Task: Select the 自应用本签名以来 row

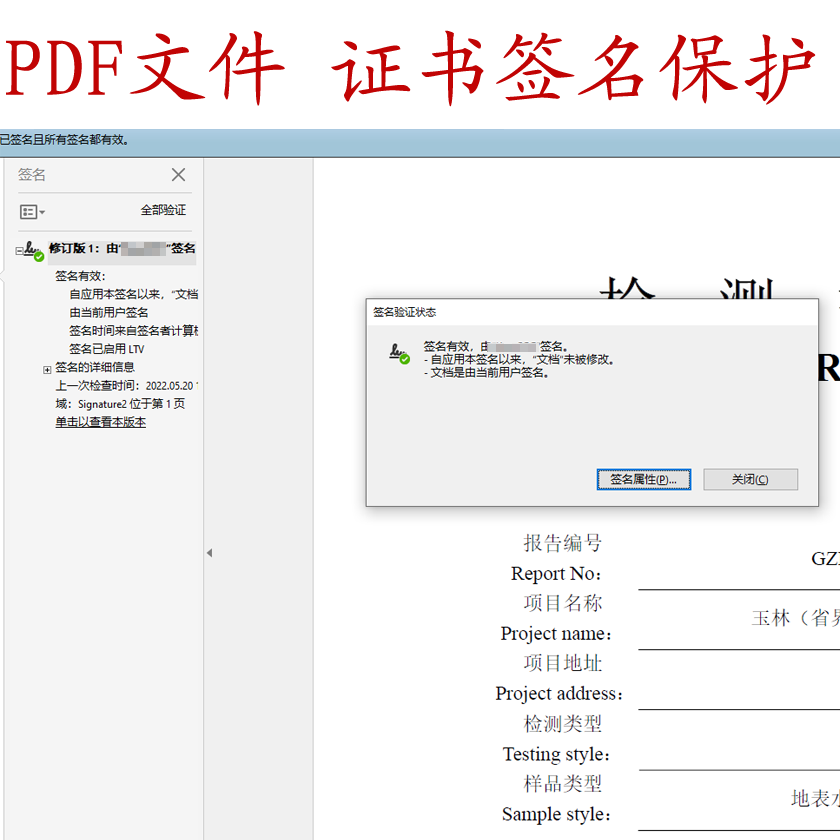Action: 133,294
